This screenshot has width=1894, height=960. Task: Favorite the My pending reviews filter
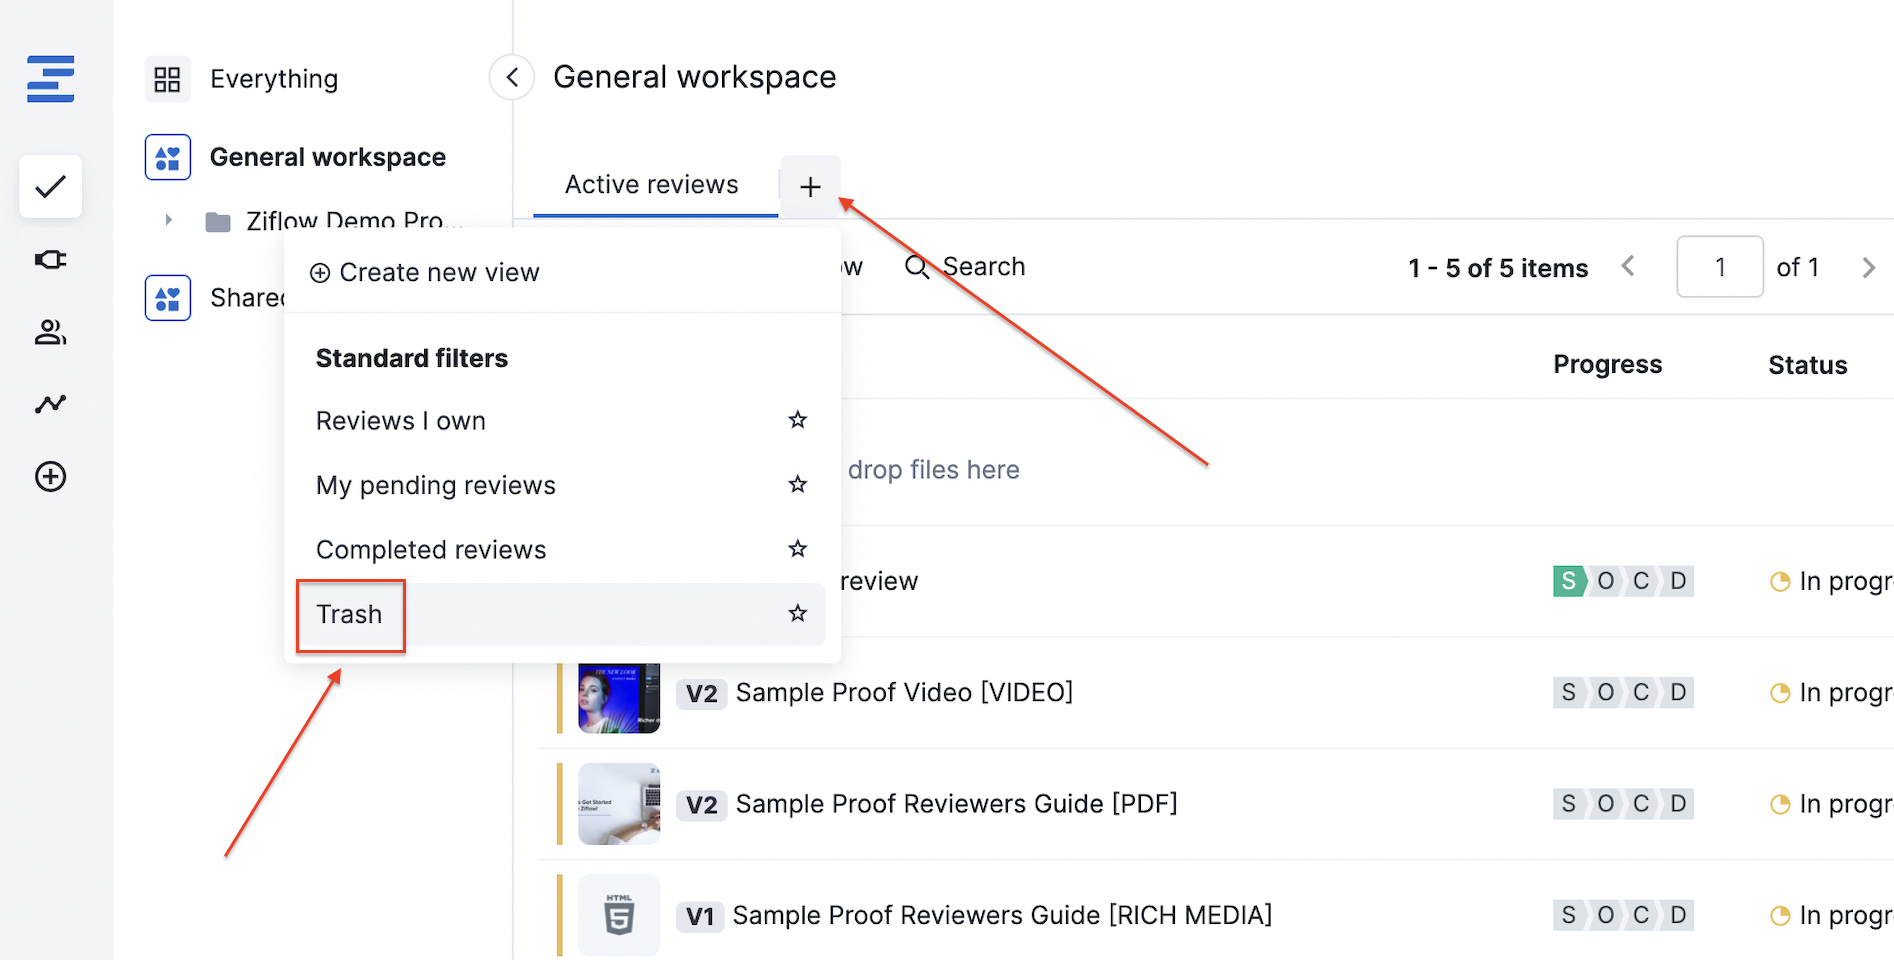[797, 485]
